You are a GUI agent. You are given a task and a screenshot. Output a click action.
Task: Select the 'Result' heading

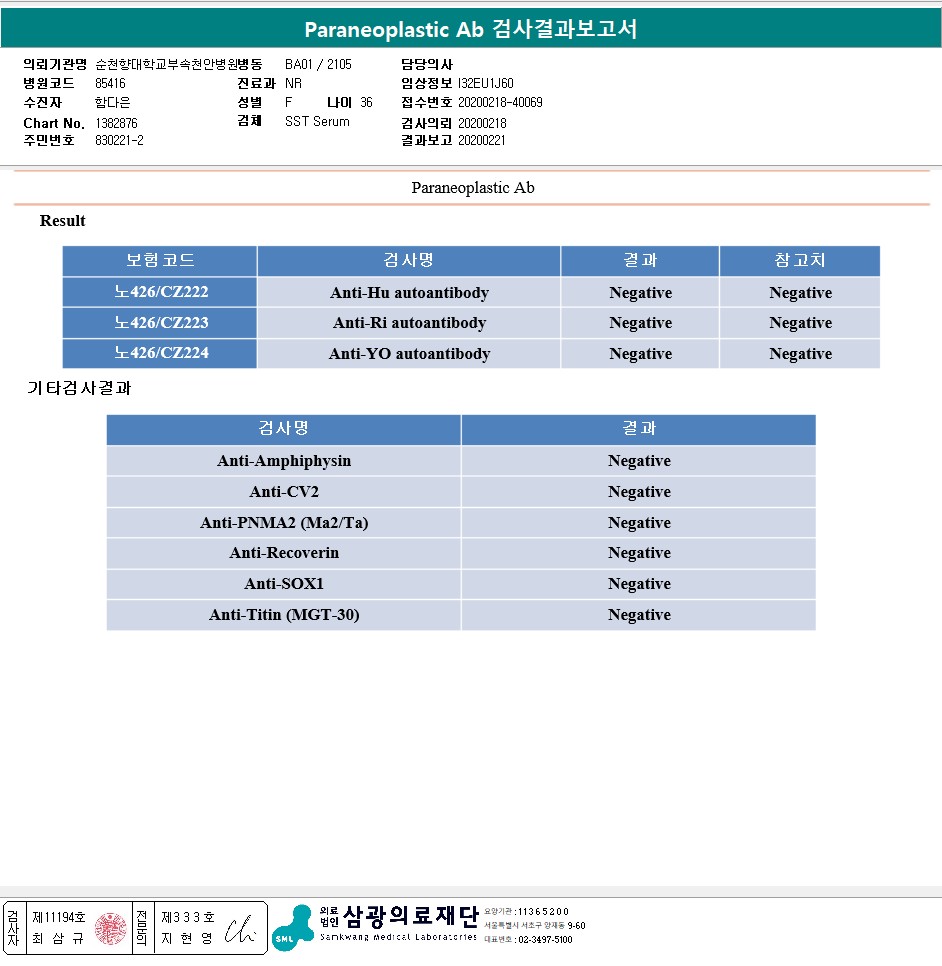[62, 221]
